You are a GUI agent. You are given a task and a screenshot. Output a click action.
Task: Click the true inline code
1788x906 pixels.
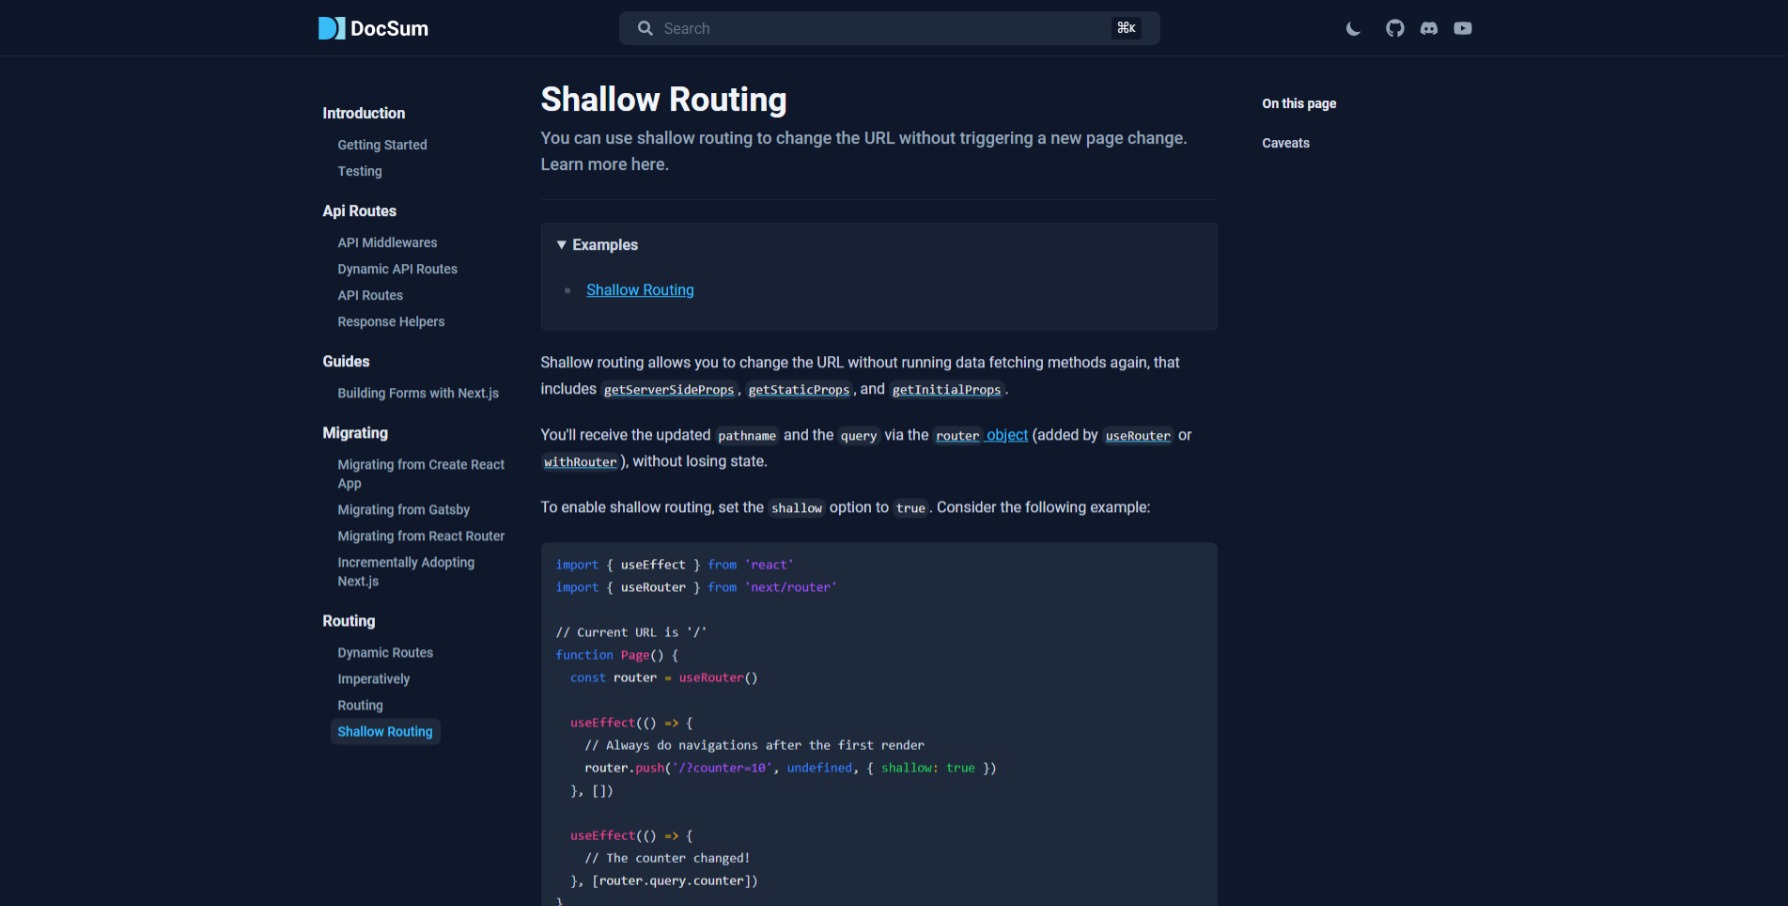click(911, 508)
